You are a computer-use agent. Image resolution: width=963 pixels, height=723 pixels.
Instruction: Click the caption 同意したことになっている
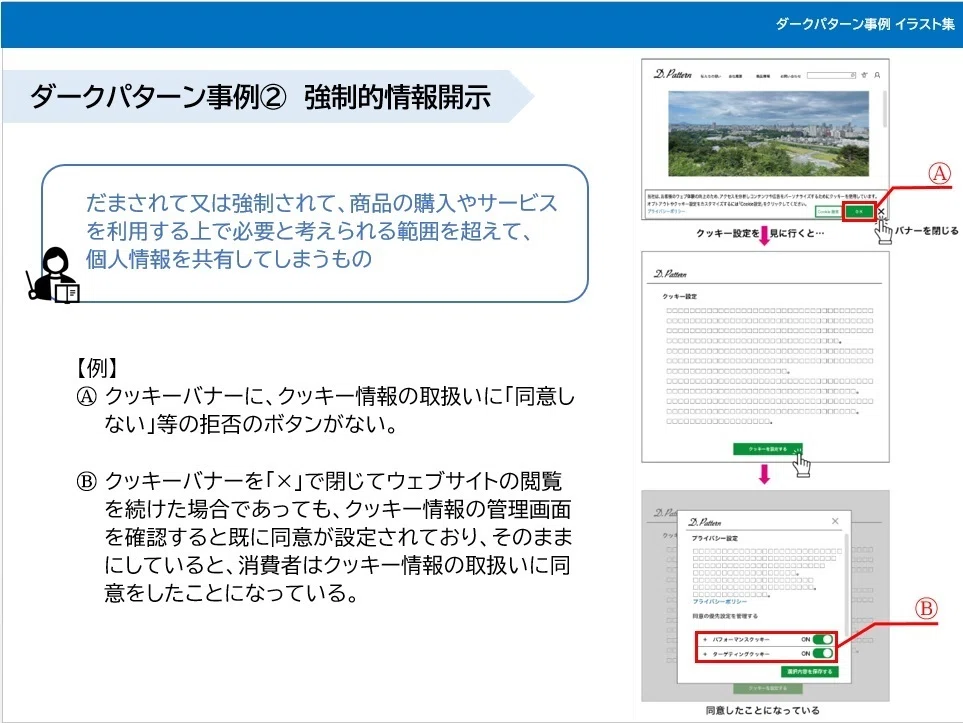pos(762,710)
